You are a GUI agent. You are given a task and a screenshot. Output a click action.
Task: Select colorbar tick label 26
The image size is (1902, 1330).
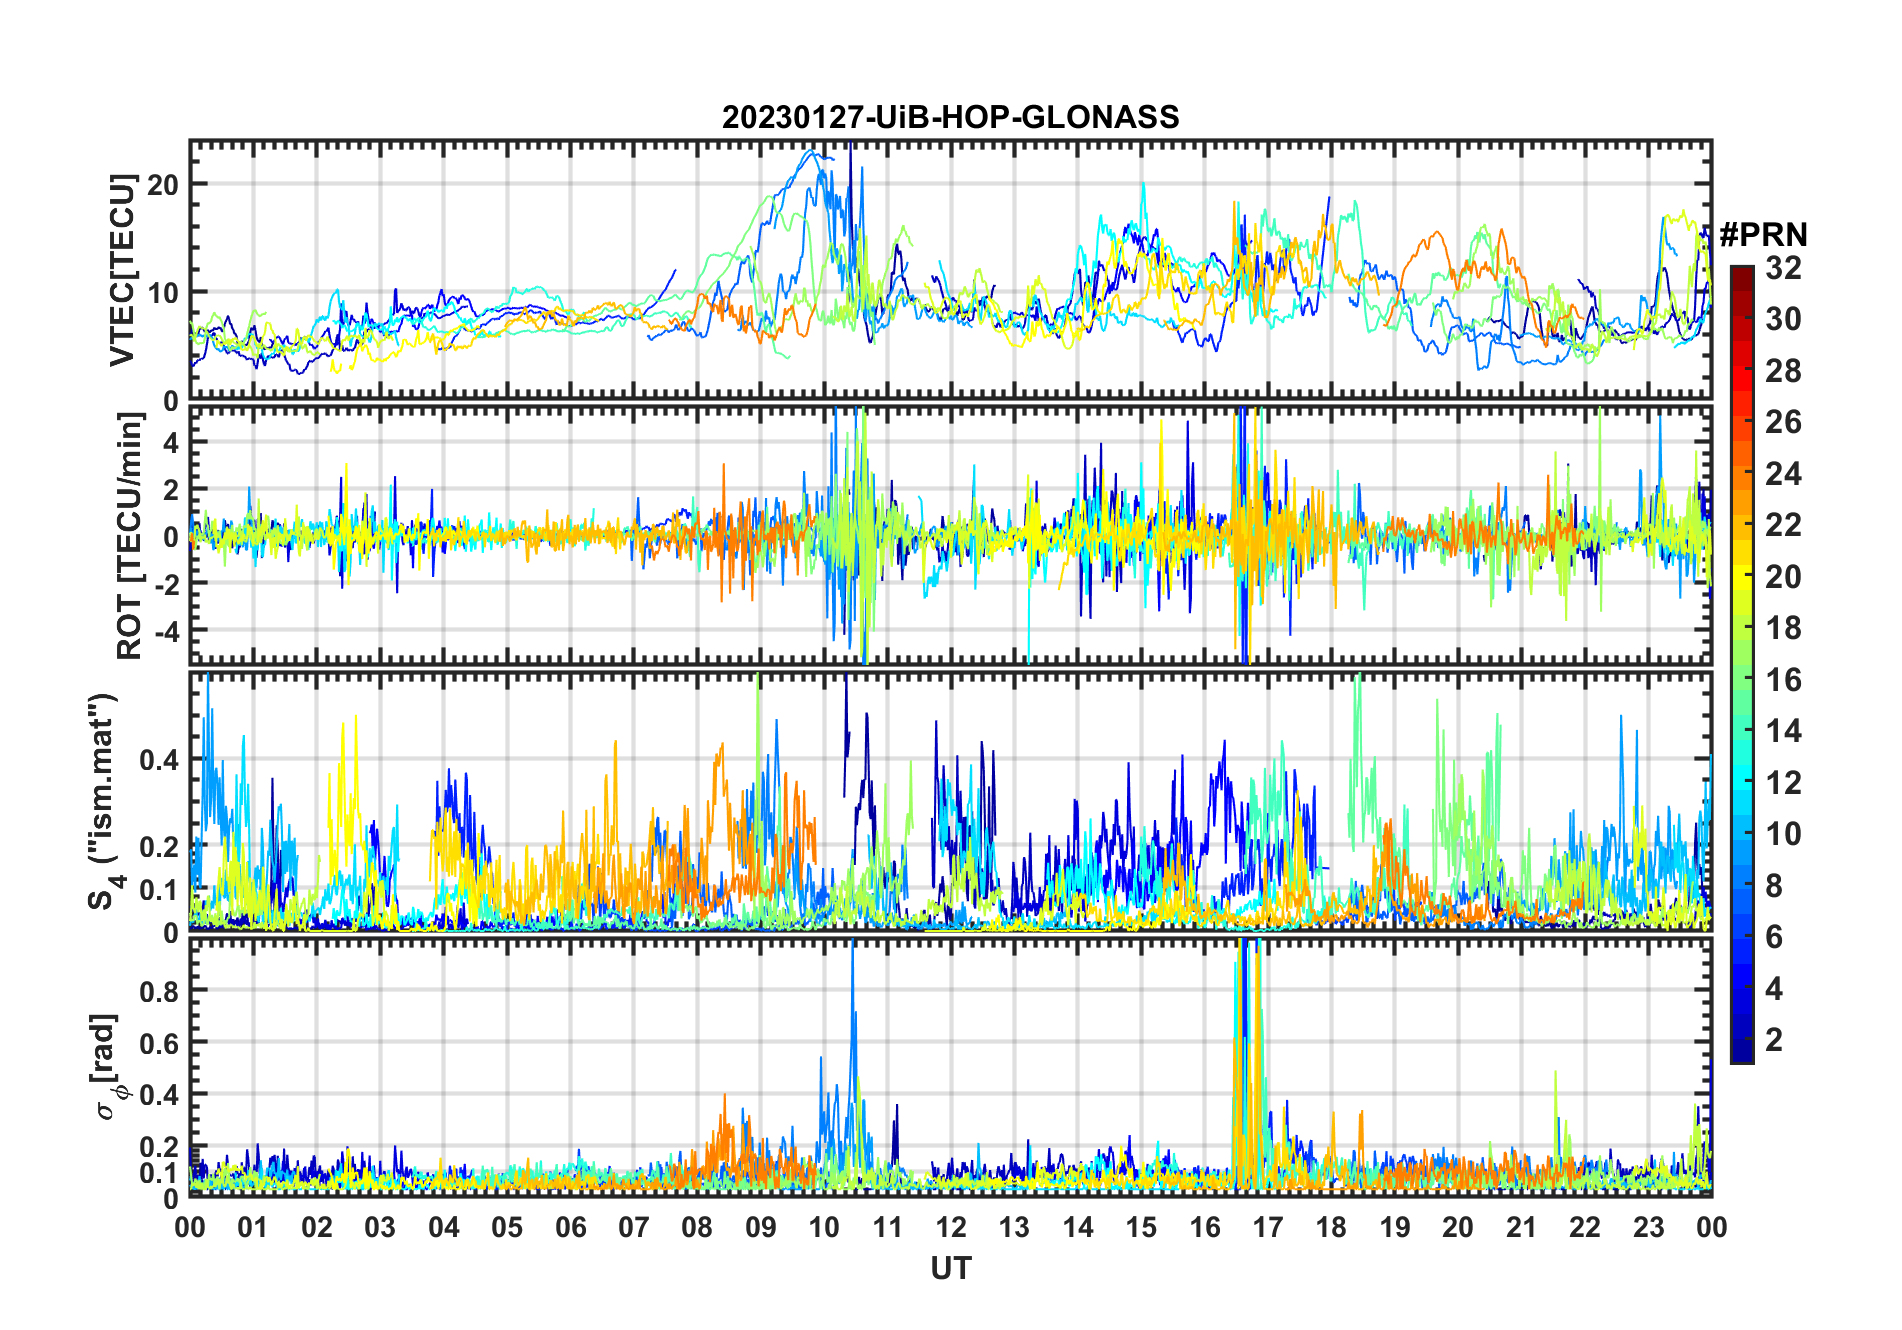(x=1783, y=422)
